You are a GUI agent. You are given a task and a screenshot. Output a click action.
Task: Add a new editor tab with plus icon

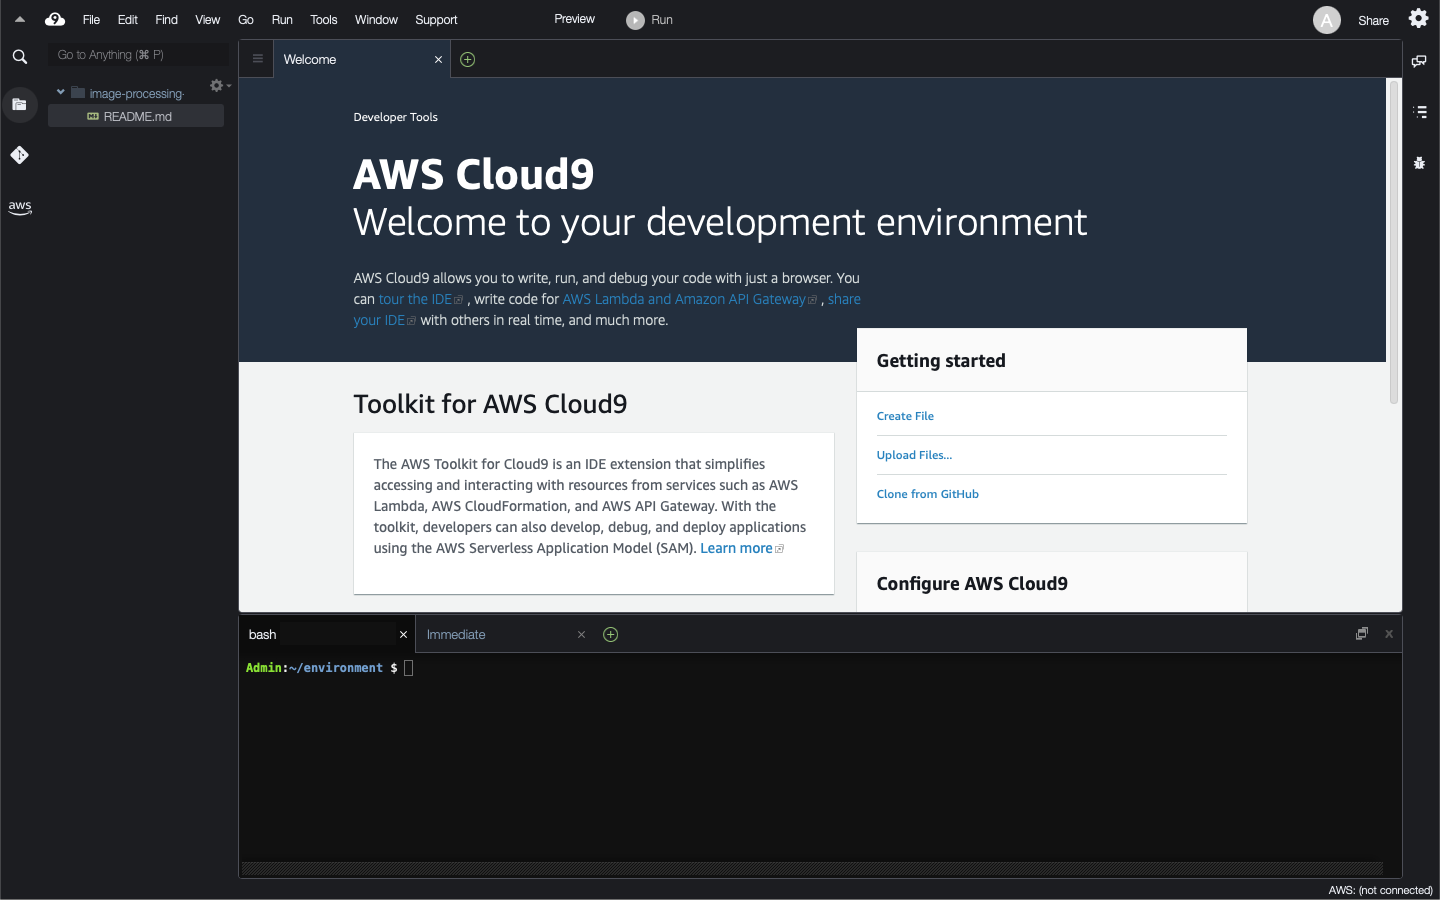467,60
